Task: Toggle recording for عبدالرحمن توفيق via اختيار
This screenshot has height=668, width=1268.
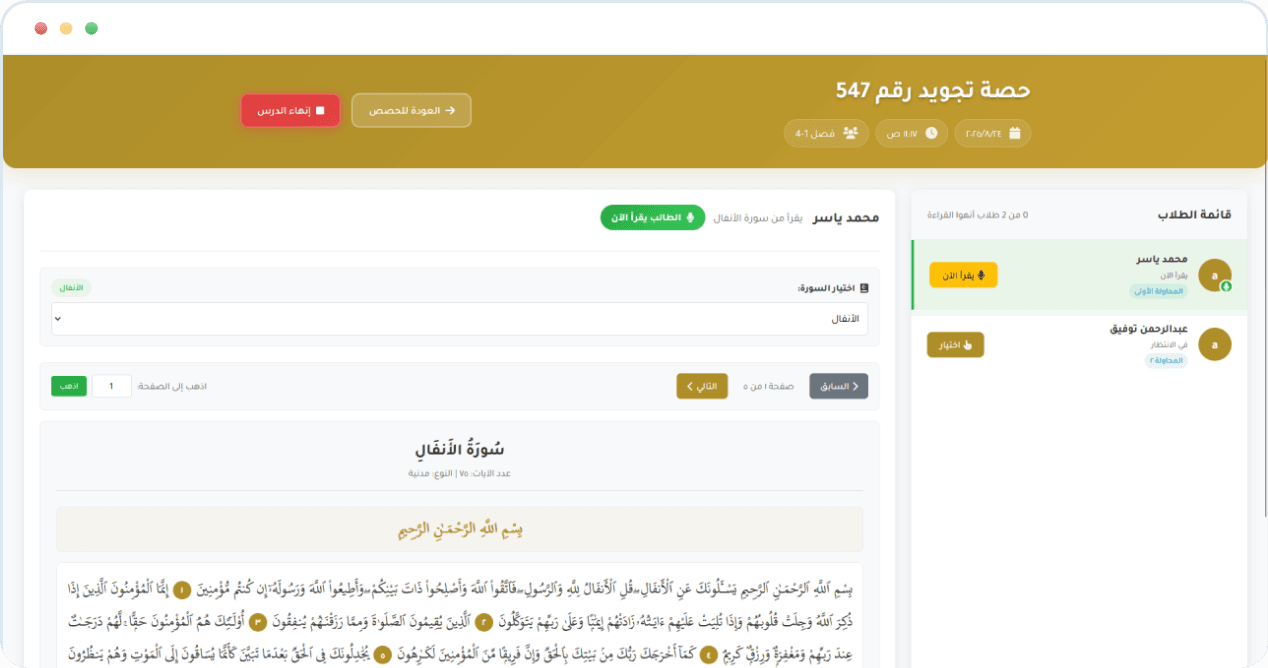Action: click(955, 344)
